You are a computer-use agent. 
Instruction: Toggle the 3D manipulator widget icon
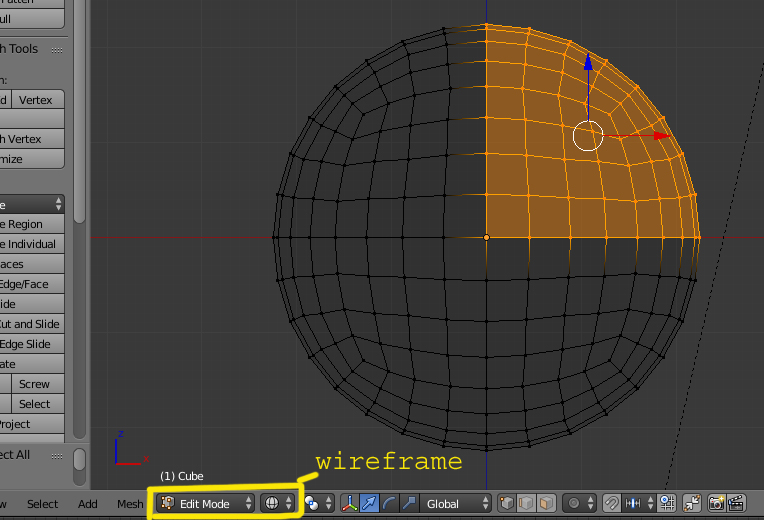(x=351, y=504)
